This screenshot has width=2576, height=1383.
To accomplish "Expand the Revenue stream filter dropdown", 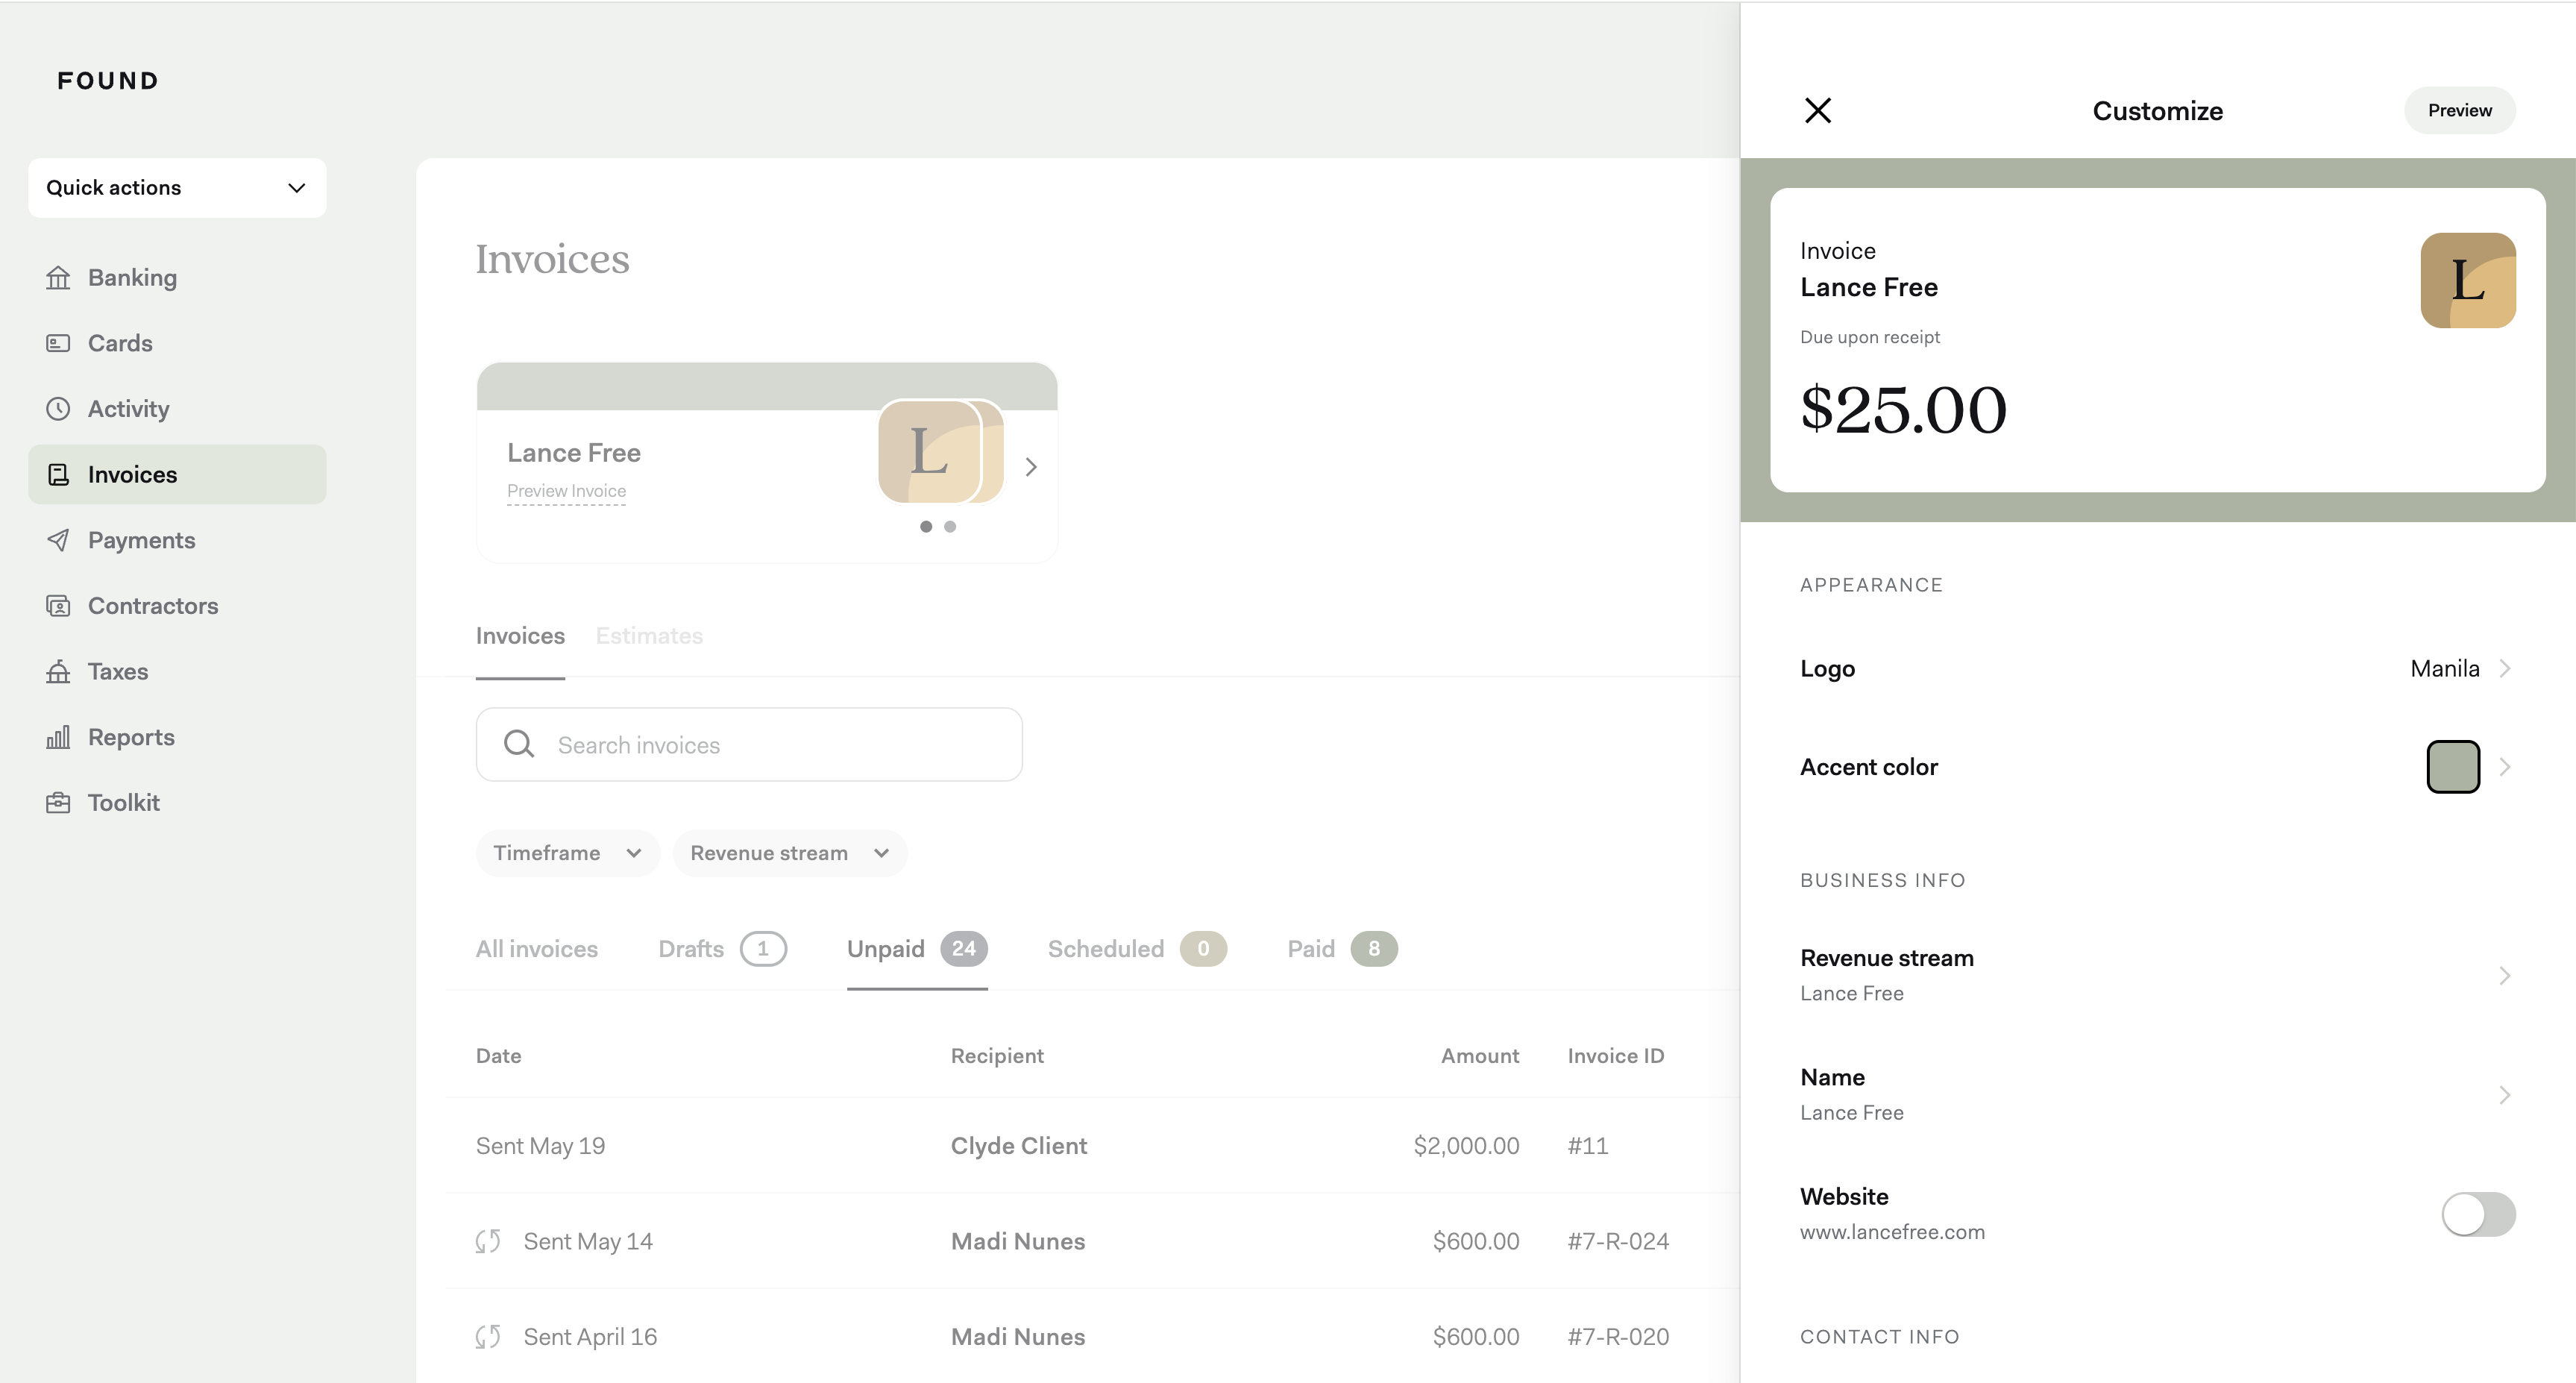I will [x=789, y=853].
